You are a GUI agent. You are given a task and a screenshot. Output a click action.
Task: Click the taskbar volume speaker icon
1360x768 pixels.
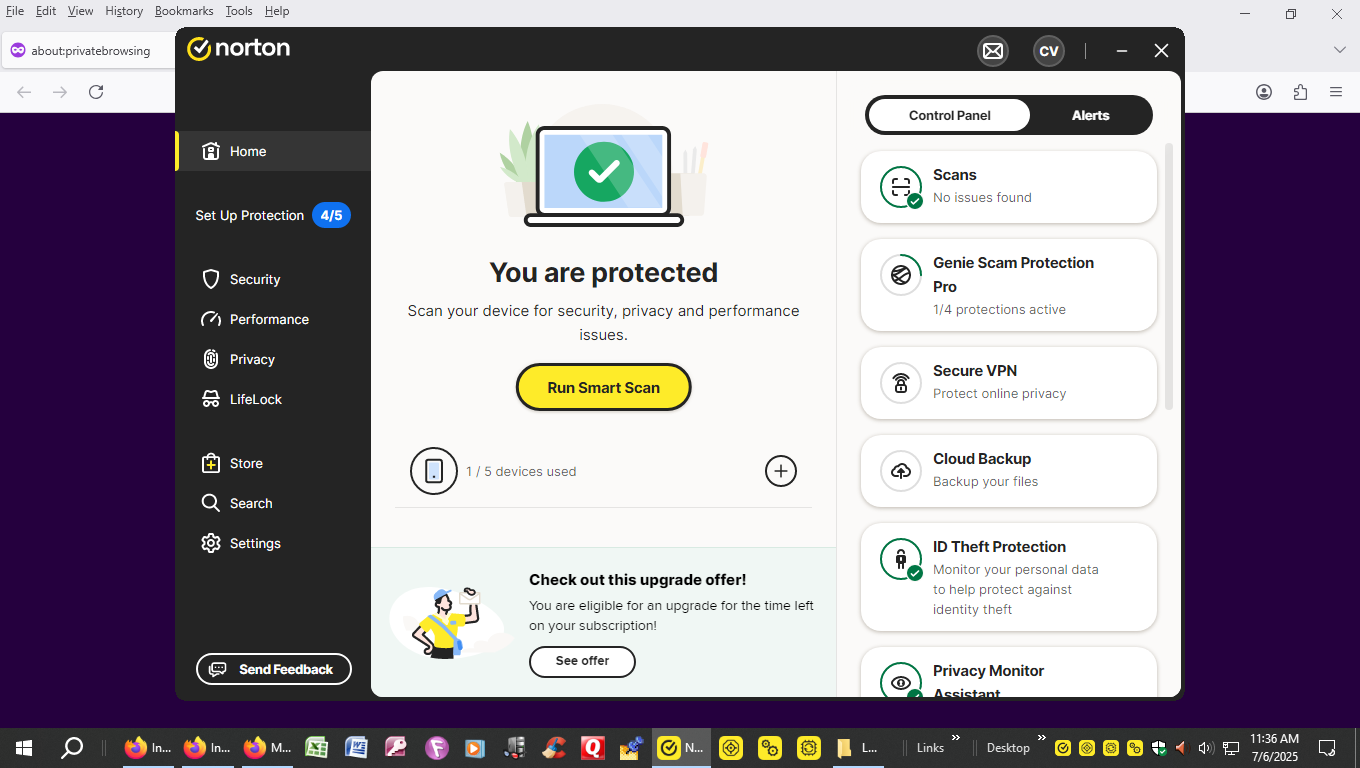click(x=1205, y=748)
